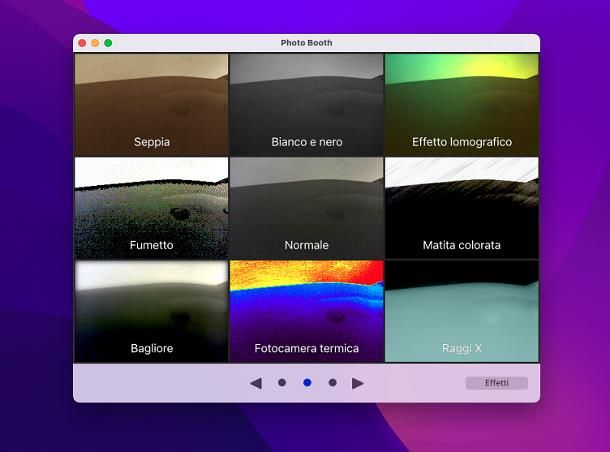Pick the Fumetto effect preview

pyautogui.click(x=151, y=208)
